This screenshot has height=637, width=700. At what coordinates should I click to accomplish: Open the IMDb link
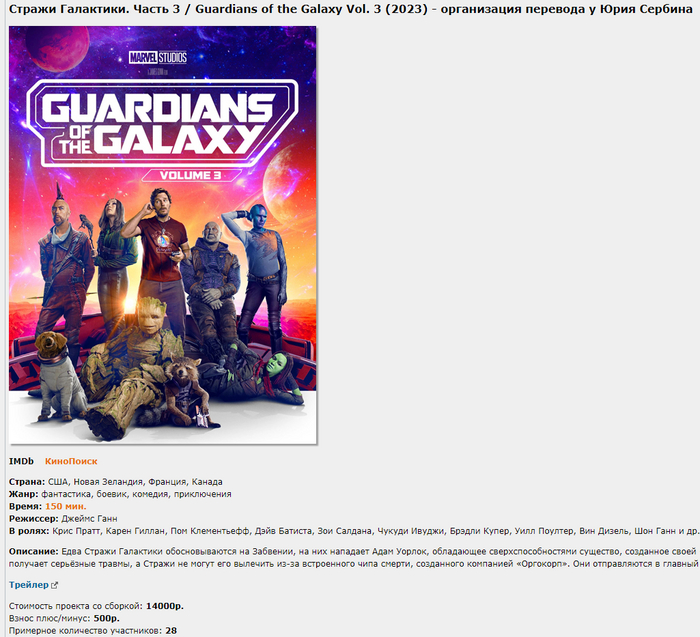pyautogui.click(x=21, y=461)
